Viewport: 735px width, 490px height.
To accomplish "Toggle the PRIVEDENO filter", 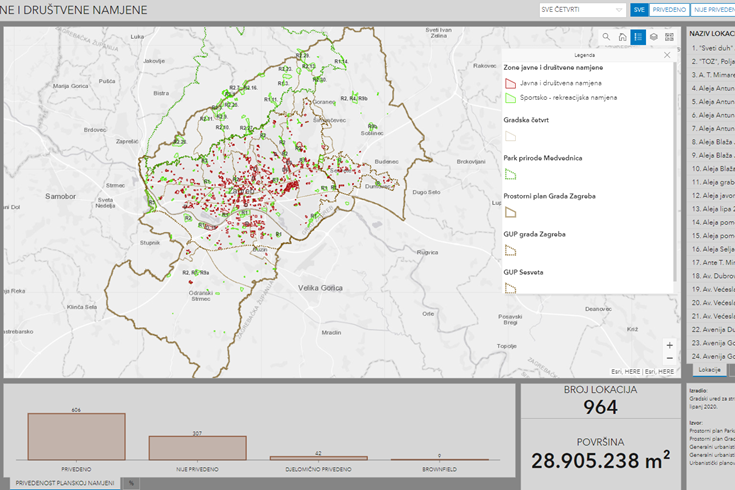I will click(x=669, y=10).
